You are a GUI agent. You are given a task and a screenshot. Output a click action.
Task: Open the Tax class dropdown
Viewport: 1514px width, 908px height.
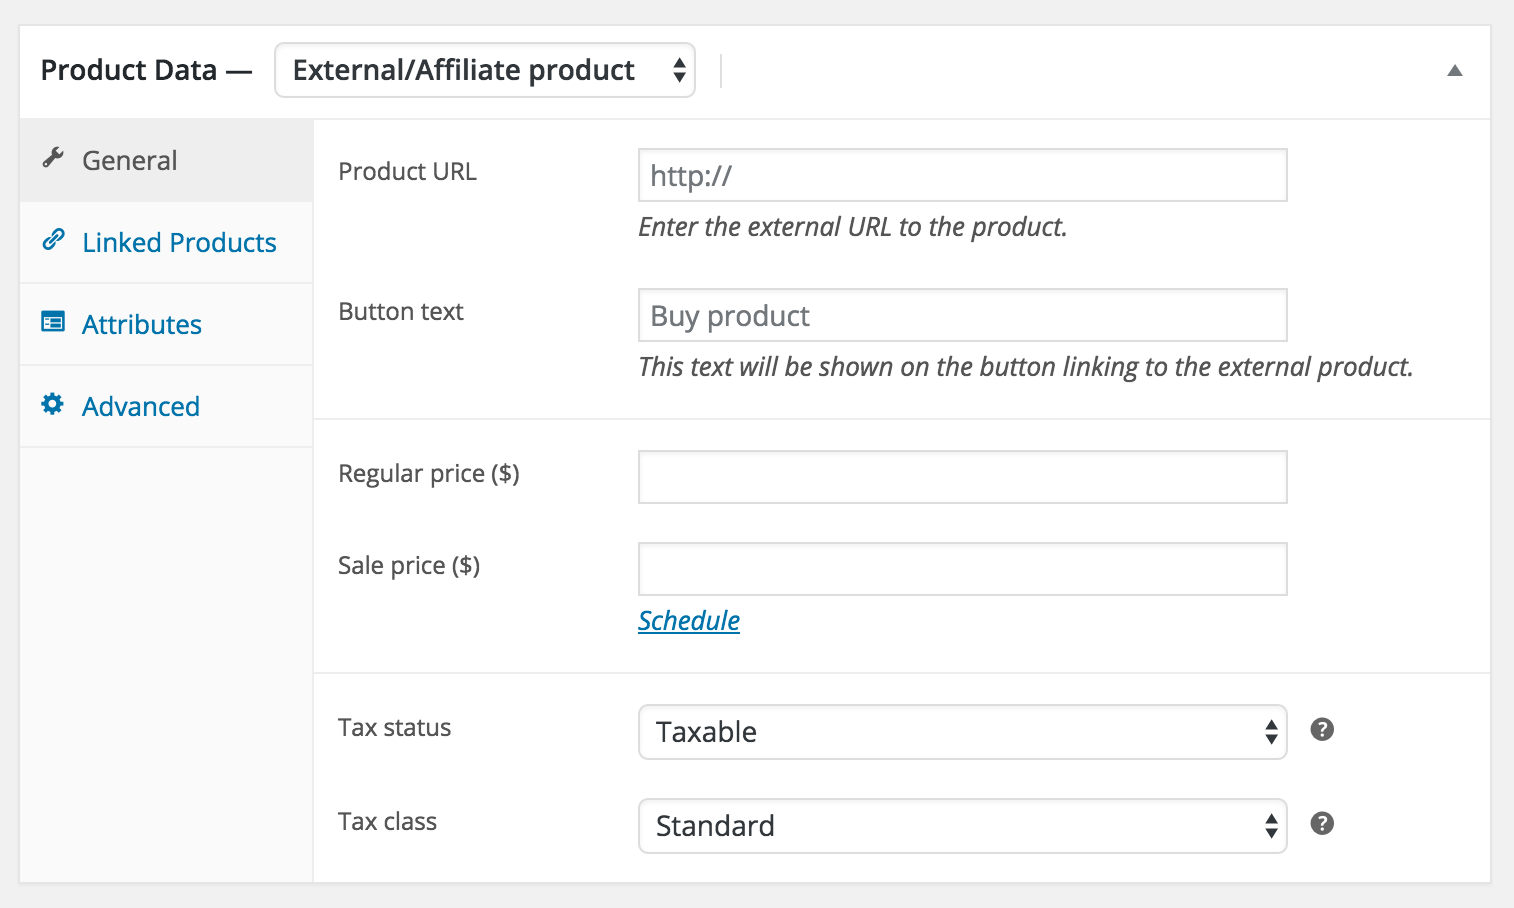pos(962,826)
